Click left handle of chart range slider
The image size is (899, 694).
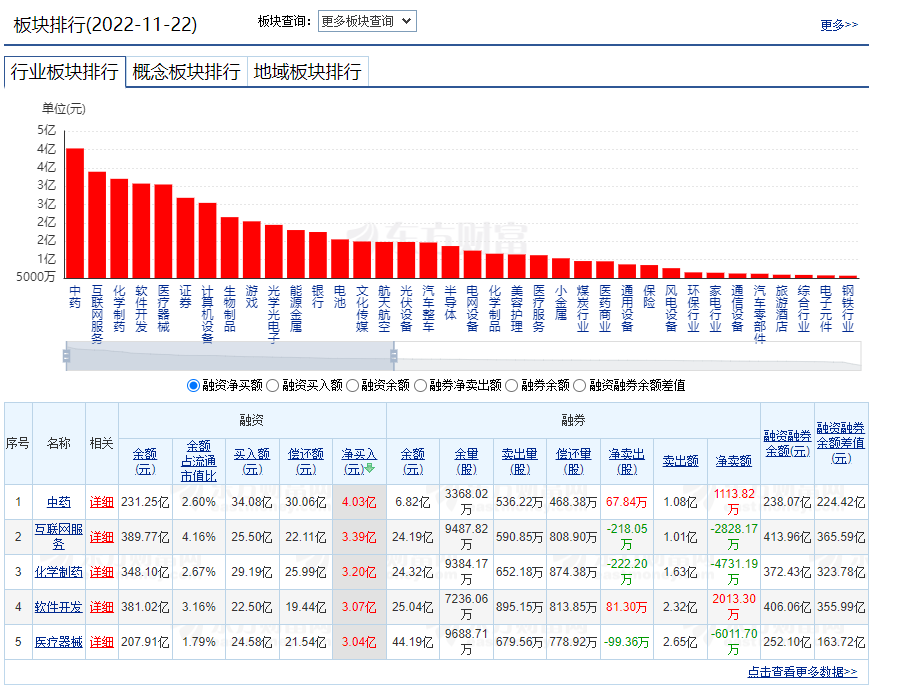click(x=66, y=355)
